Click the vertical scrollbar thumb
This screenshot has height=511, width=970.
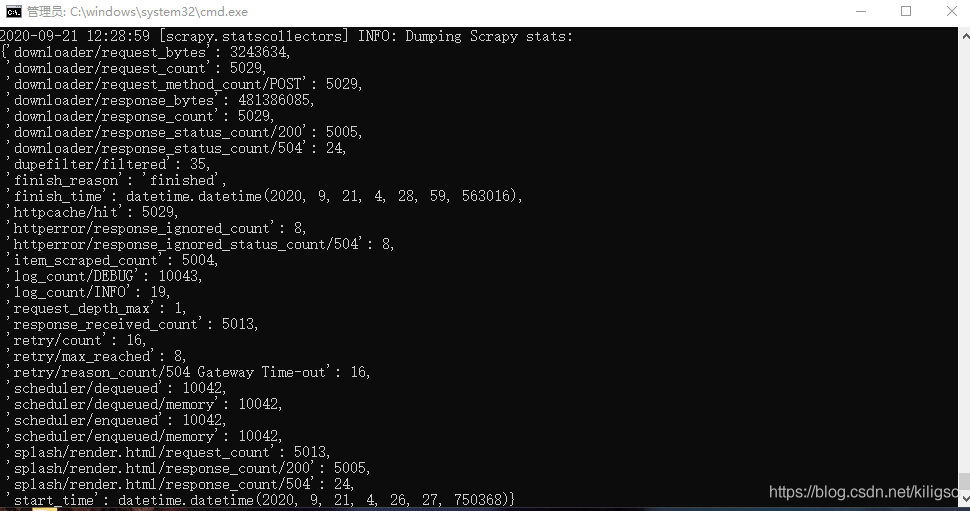tap(964, 481)
